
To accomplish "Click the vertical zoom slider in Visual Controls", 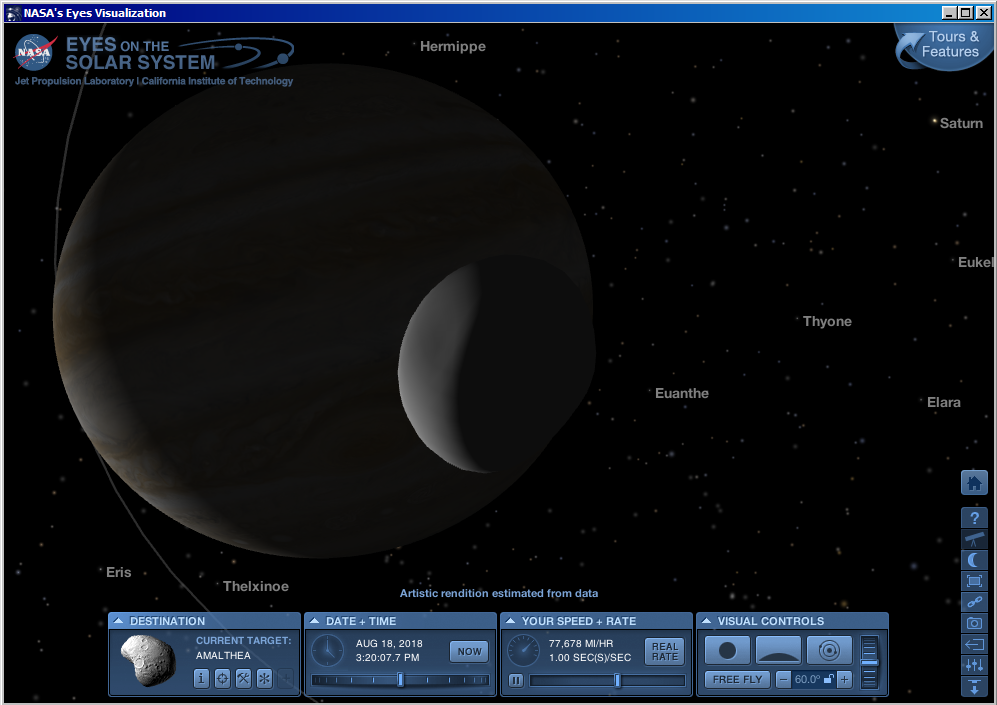I will tap(869, 662).
